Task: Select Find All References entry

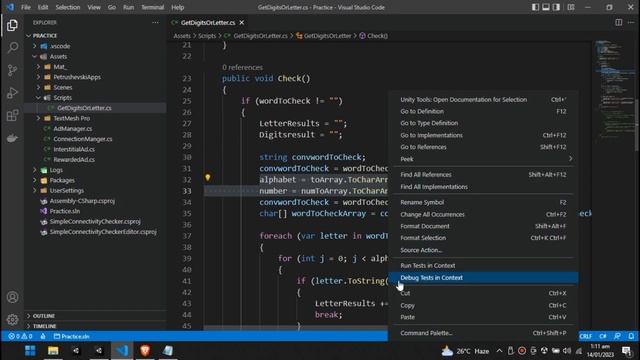Action: point(483,174)
